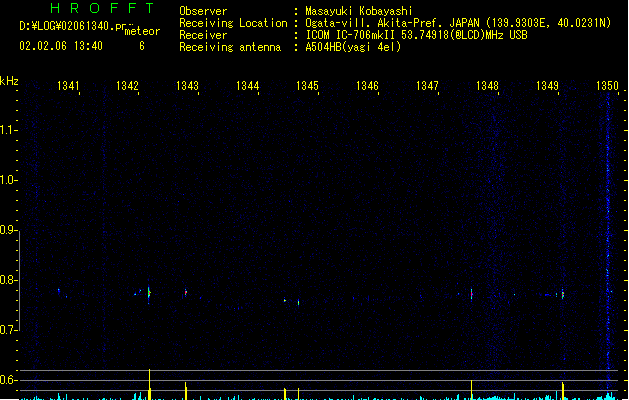Viewport: 629px width, 400px height.
Task: Click the kHz frequency axis unit label
Action: [9, 81]
